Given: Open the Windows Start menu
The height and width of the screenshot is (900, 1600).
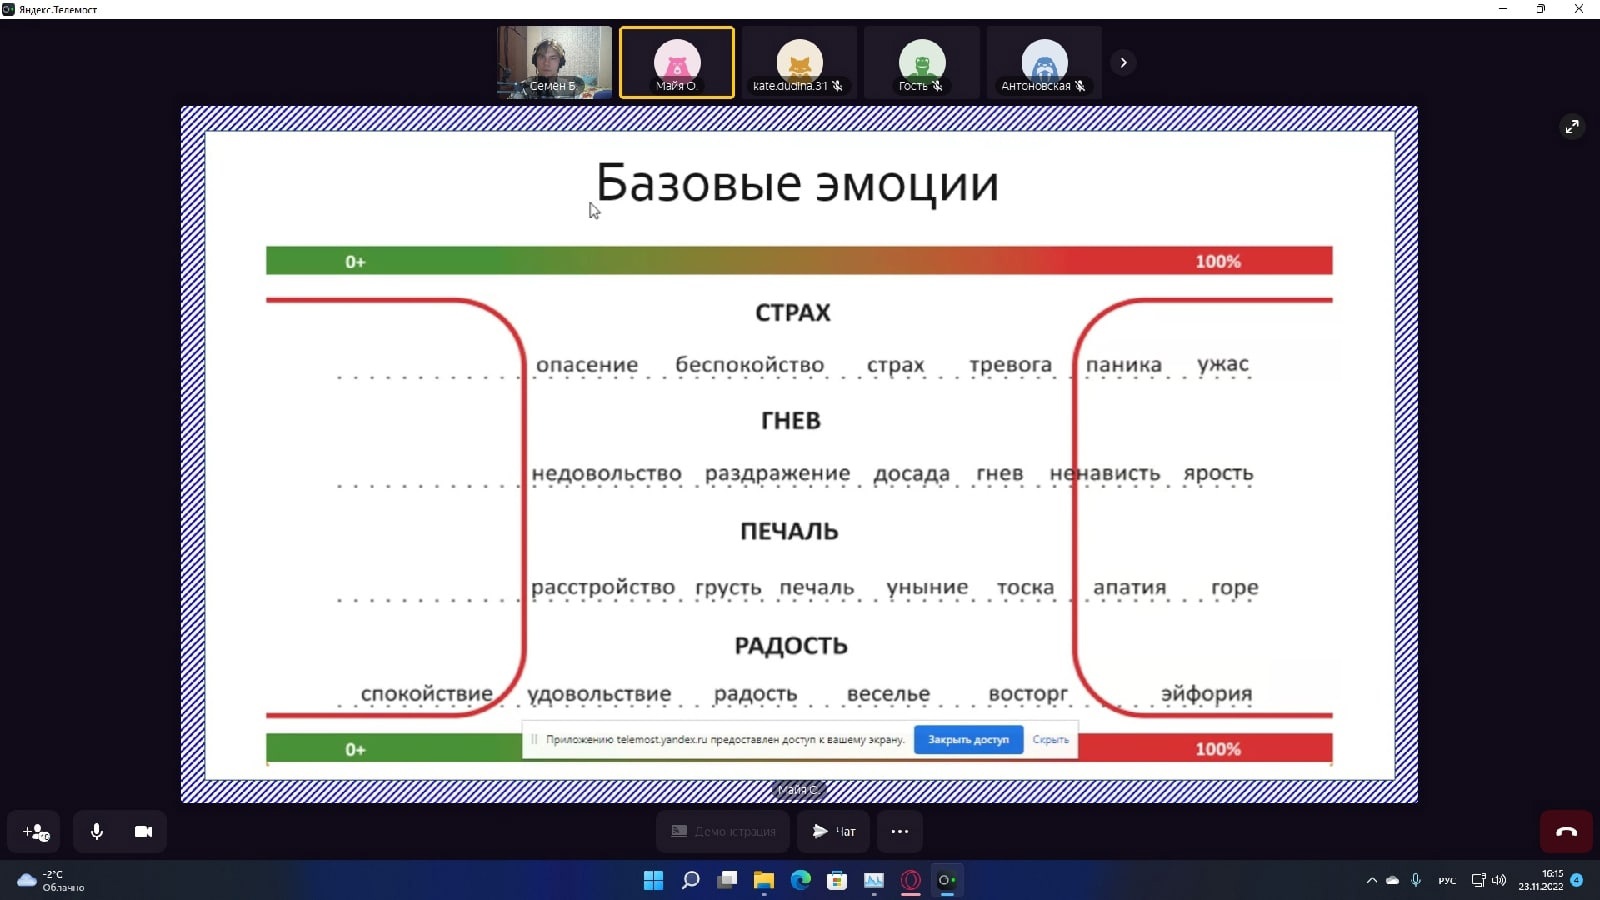Looking at the screenshot, I should [653, 880].
